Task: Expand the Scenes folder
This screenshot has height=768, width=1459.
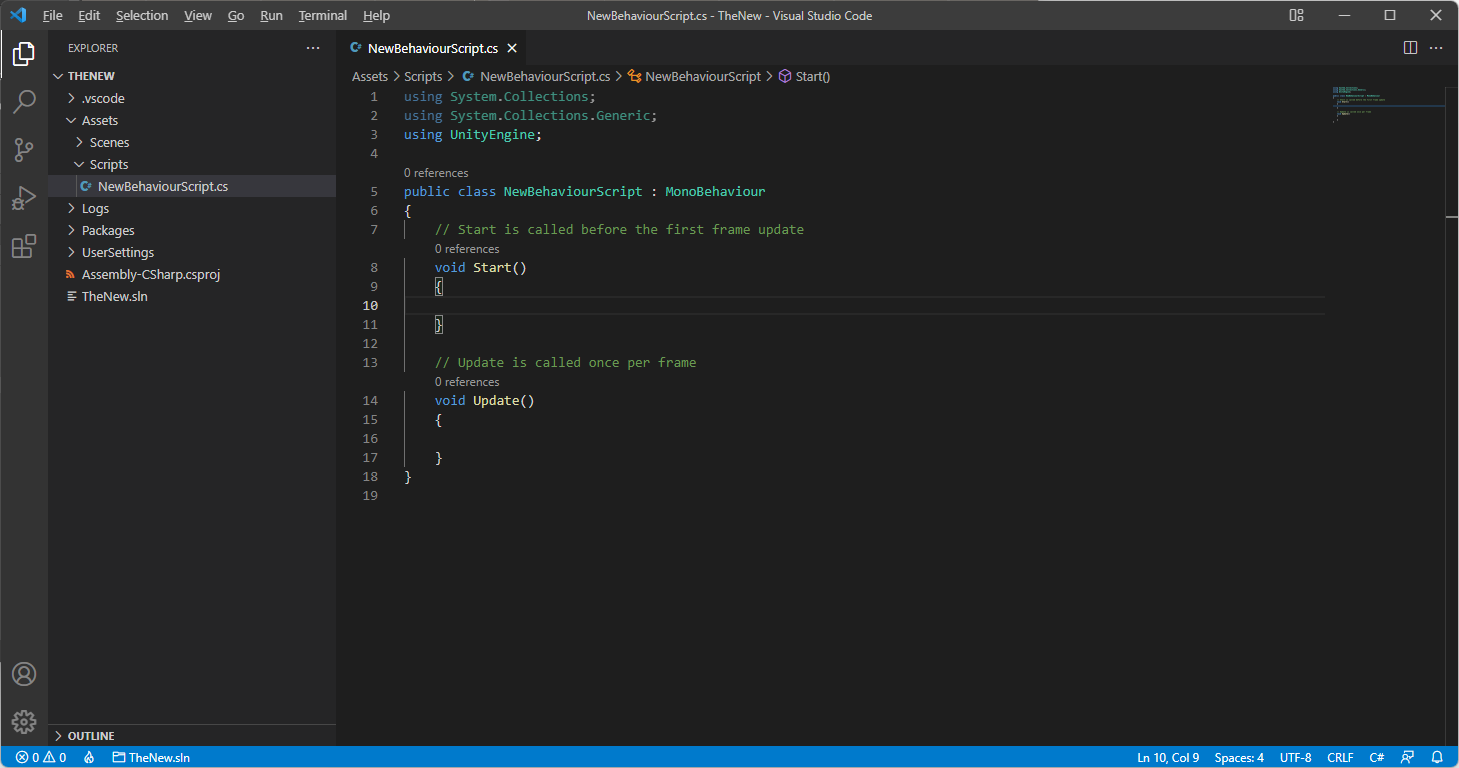Action: (x=79, y=142)
